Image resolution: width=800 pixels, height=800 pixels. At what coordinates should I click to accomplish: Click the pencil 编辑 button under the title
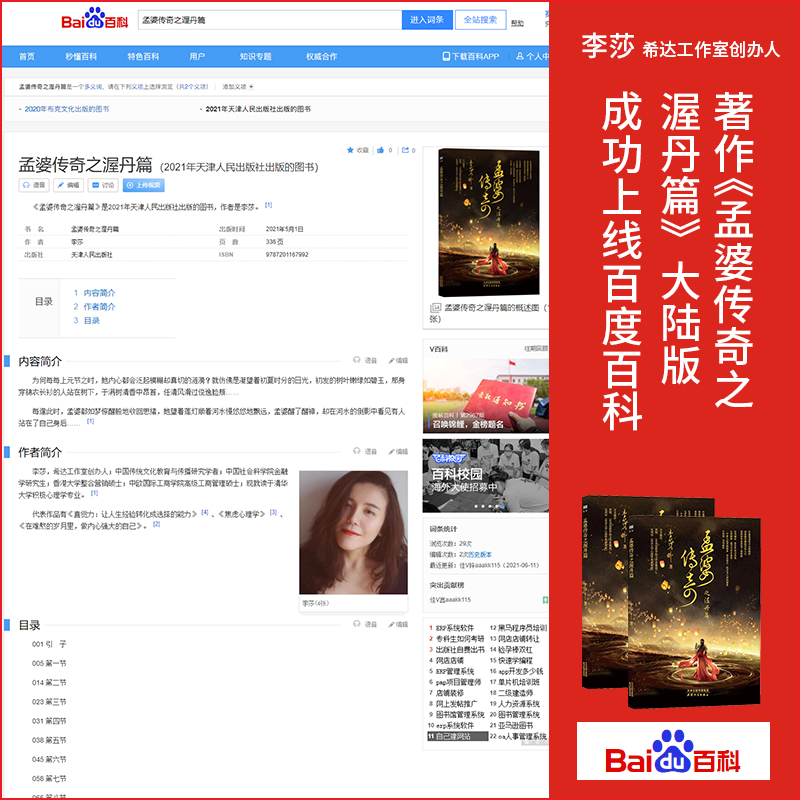pos(68,185)
